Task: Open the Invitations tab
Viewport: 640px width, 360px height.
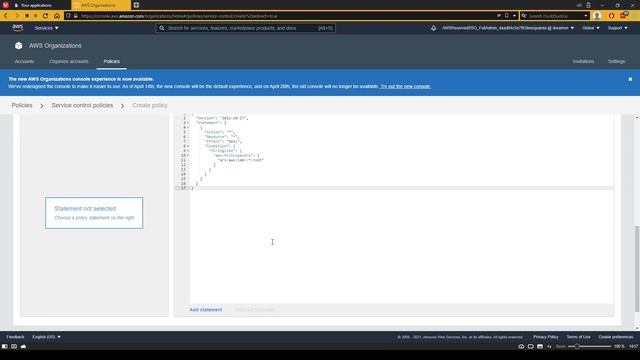Action: pyautogui.click(x=583, y=61)
